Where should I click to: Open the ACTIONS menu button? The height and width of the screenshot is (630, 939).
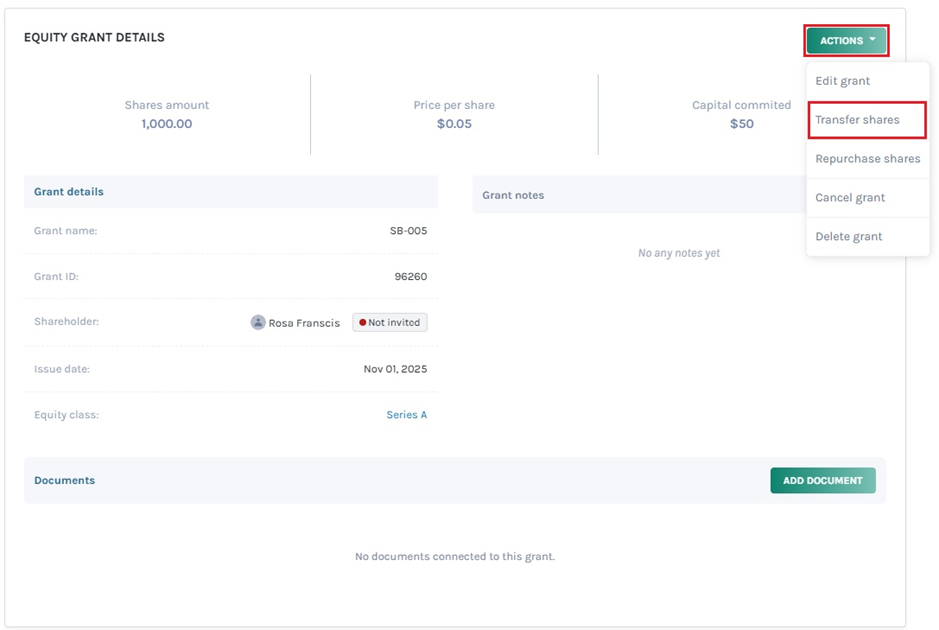pos(846,41)
